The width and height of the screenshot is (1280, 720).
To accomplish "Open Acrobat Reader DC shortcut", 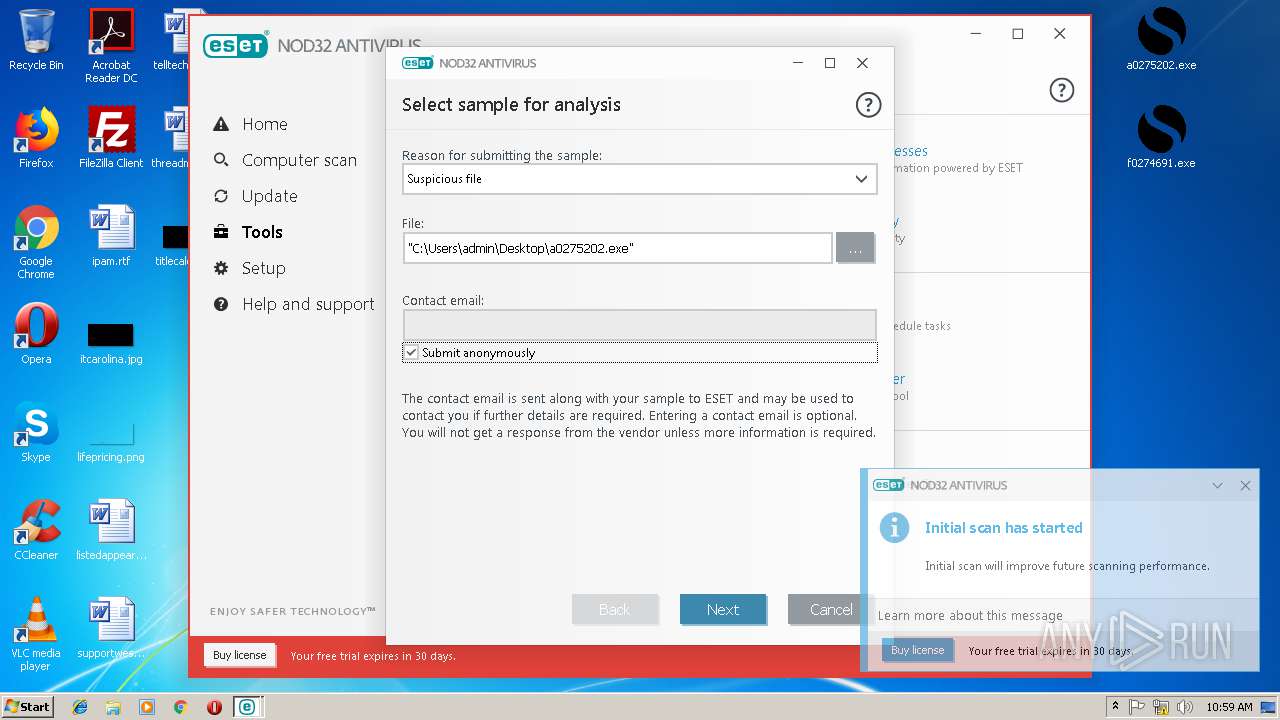I will coord(111,46).
